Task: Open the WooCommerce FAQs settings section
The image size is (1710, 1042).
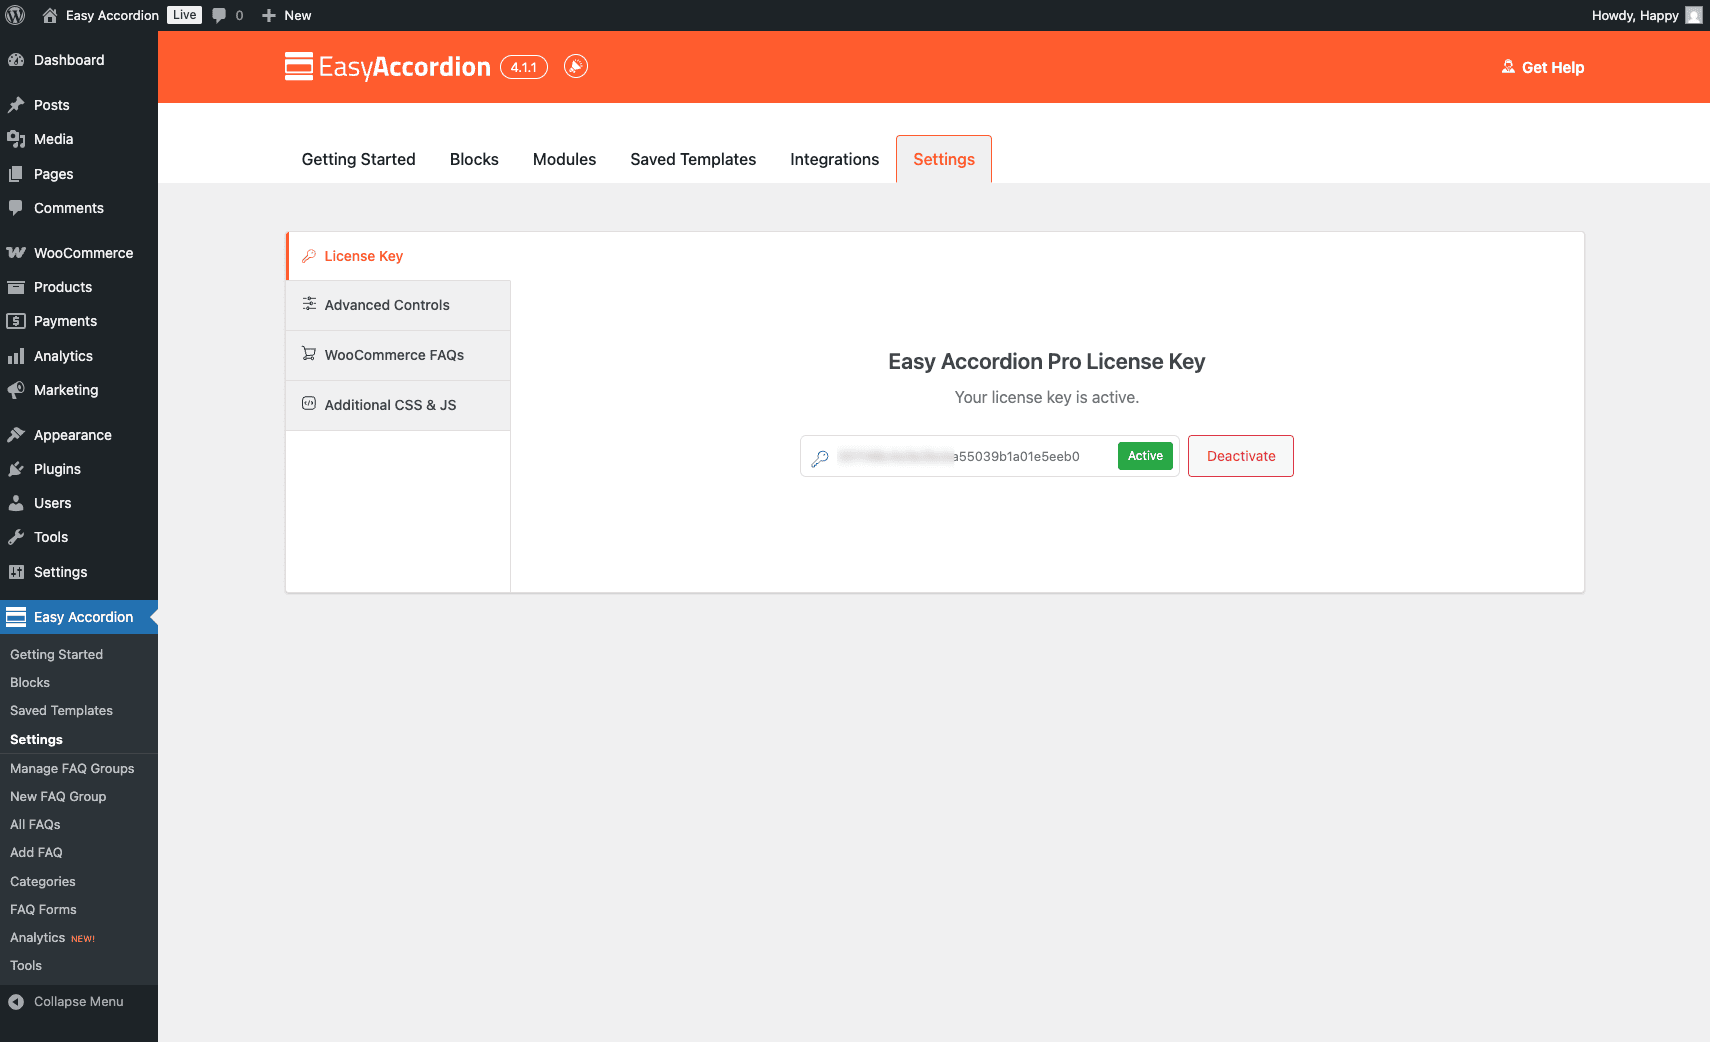Action: click(x=398, y=355)
